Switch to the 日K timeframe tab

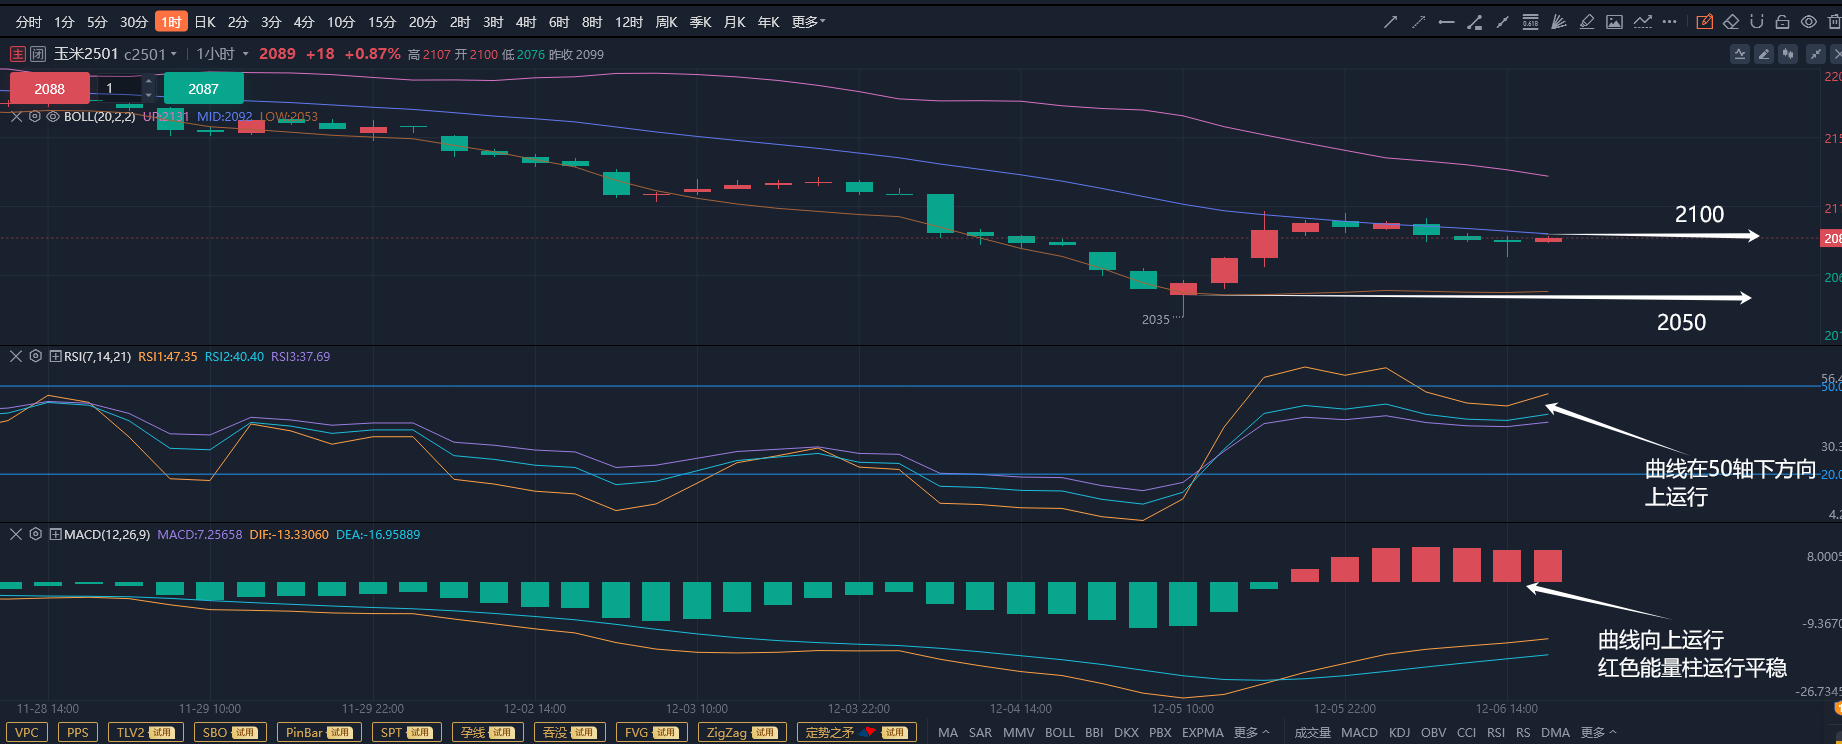coord(205,22)
